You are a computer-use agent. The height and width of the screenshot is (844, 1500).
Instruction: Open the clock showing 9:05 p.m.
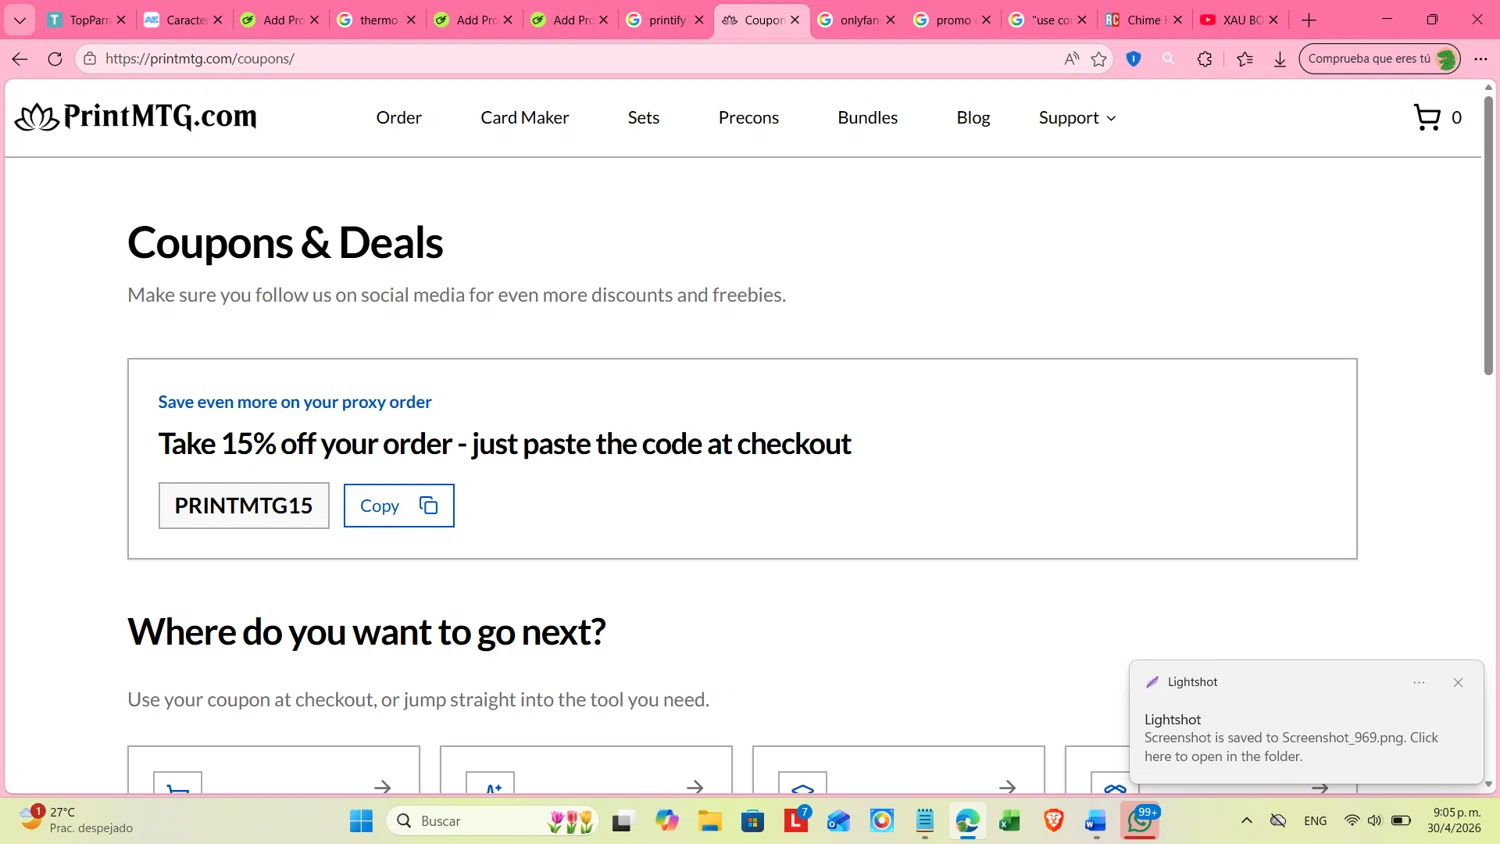(x=1456, y=820)
